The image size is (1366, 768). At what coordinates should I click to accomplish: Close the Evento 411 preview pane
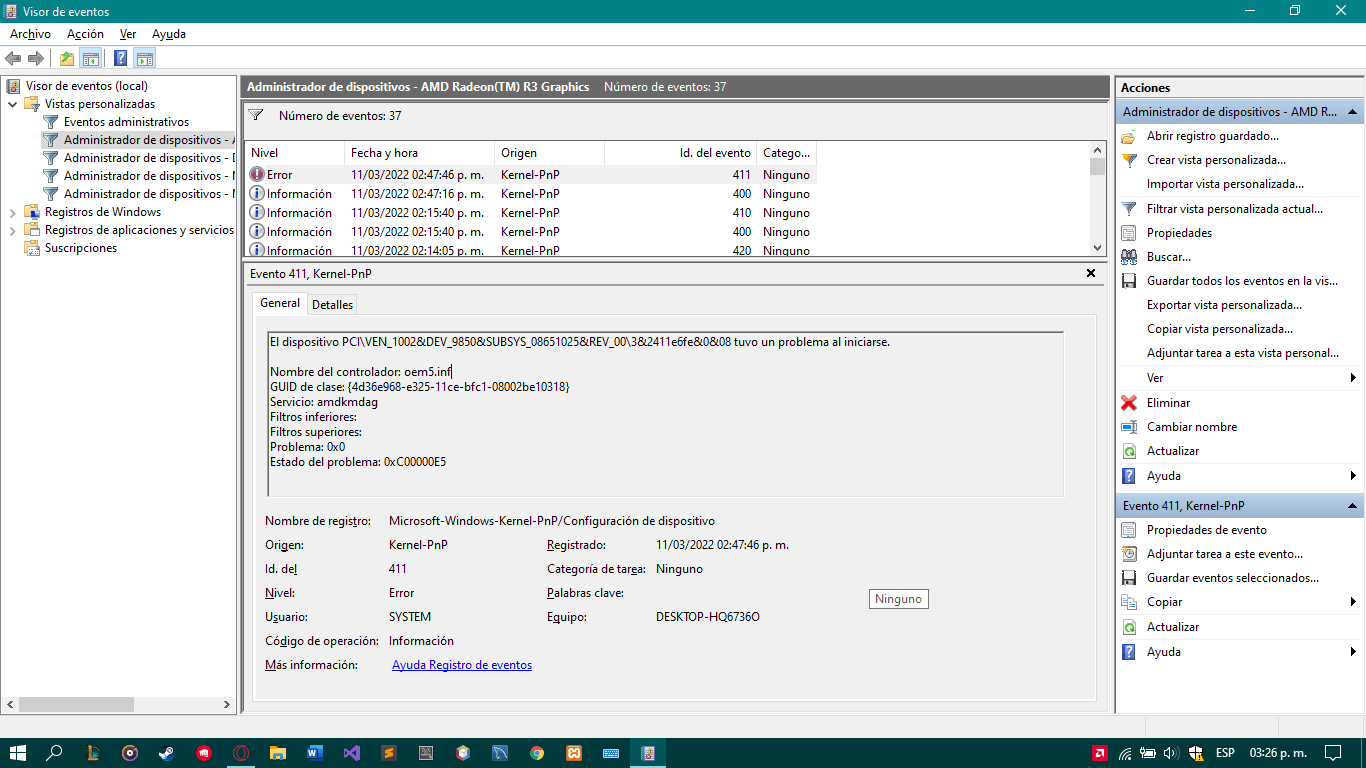coord(1091,273)
